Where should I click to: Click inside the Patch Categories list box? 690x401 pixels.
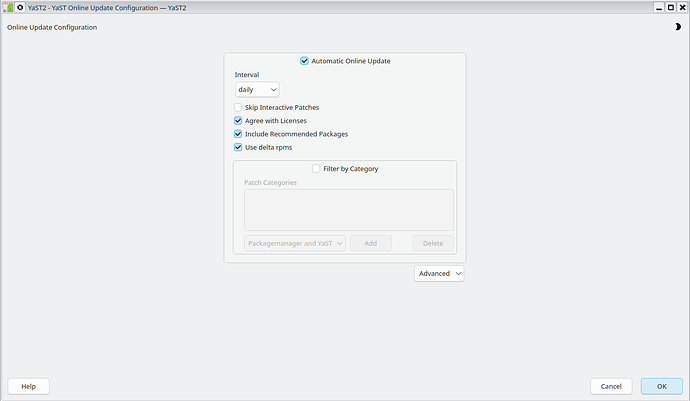[x=348, y=210]
